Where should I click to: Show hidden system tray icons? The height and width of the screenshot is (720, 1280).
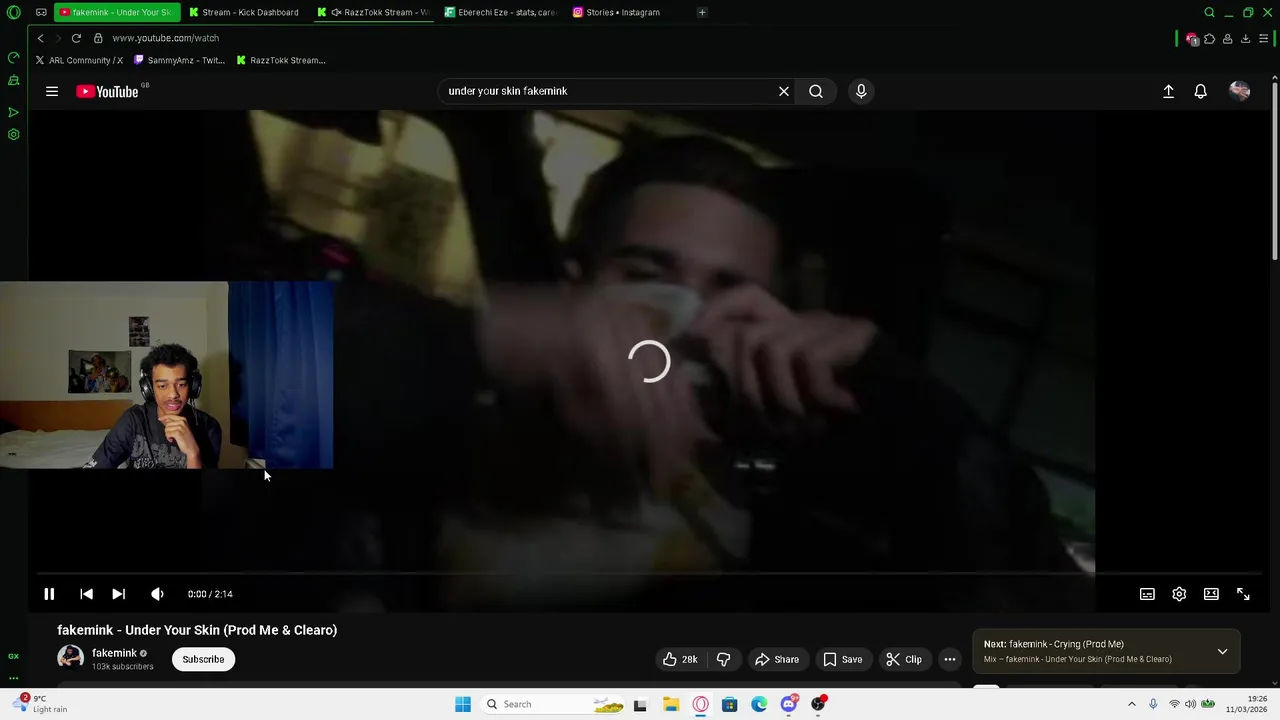click(x=1131, y=704)
